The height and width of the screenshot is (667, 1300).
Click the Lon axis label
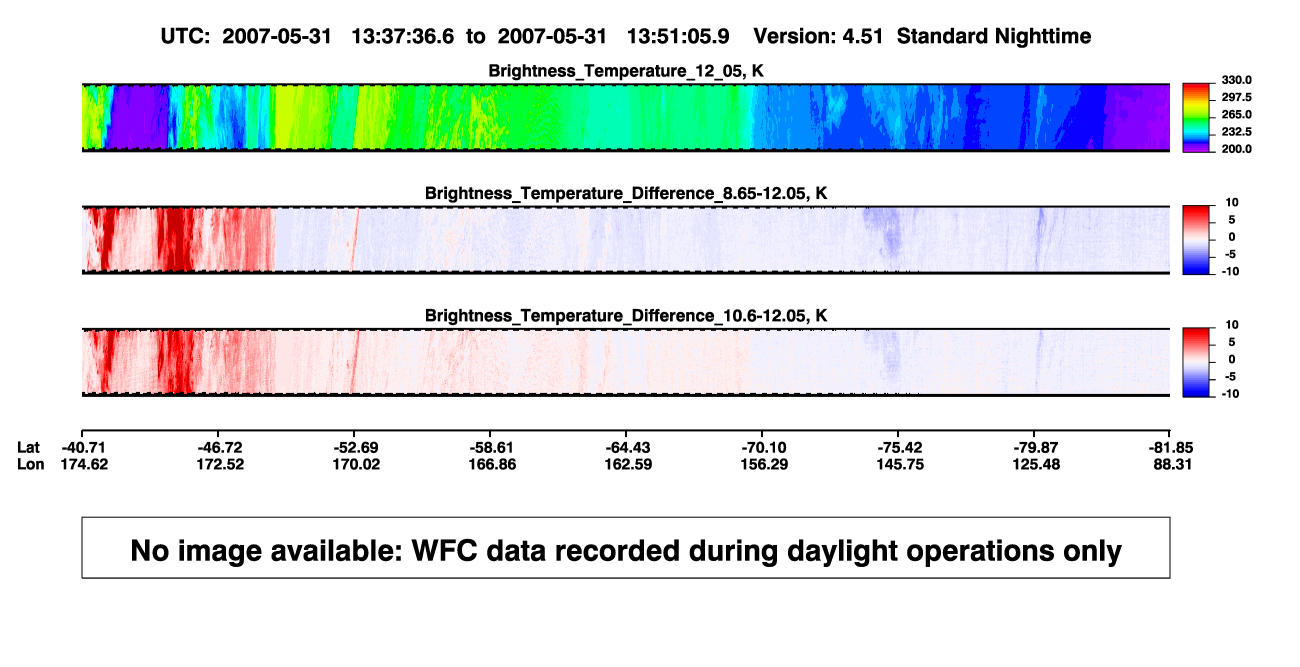[30, 464]
